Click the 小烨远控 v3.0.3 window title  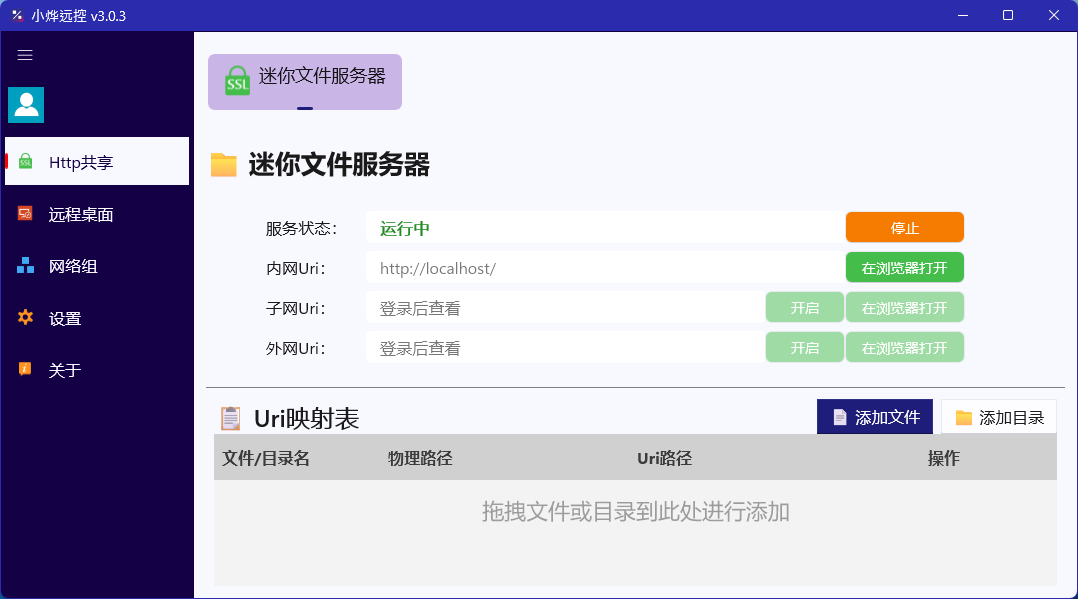click(78, 16)
